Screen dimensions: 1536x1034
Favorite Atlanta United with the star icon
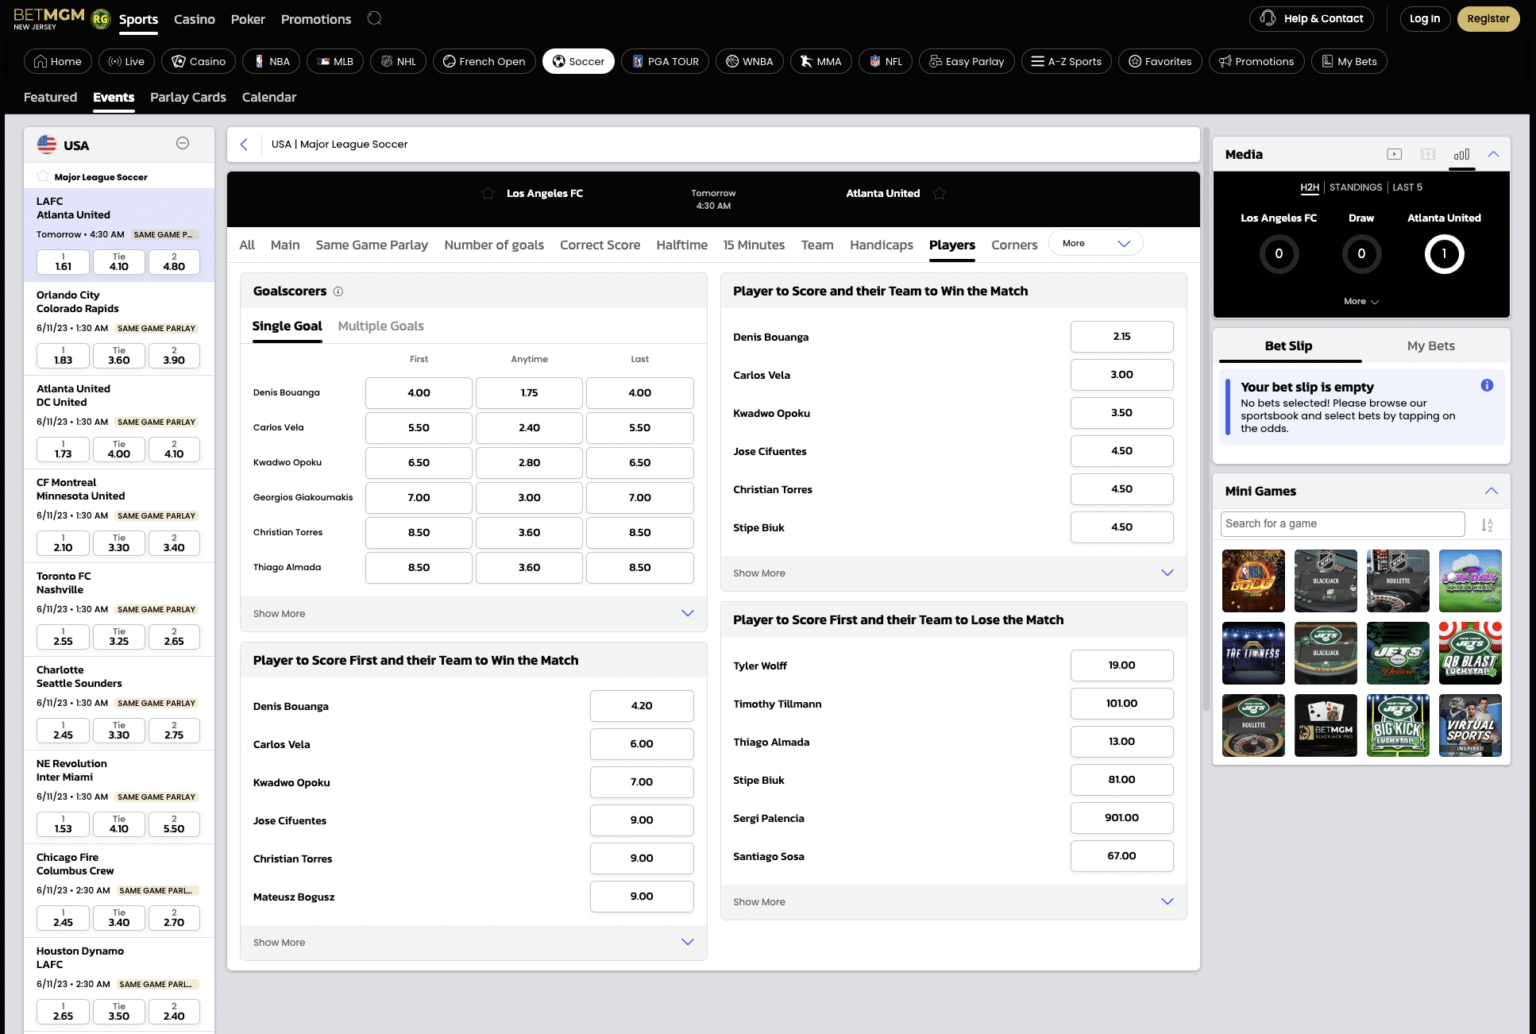click(x=939, y=193)
